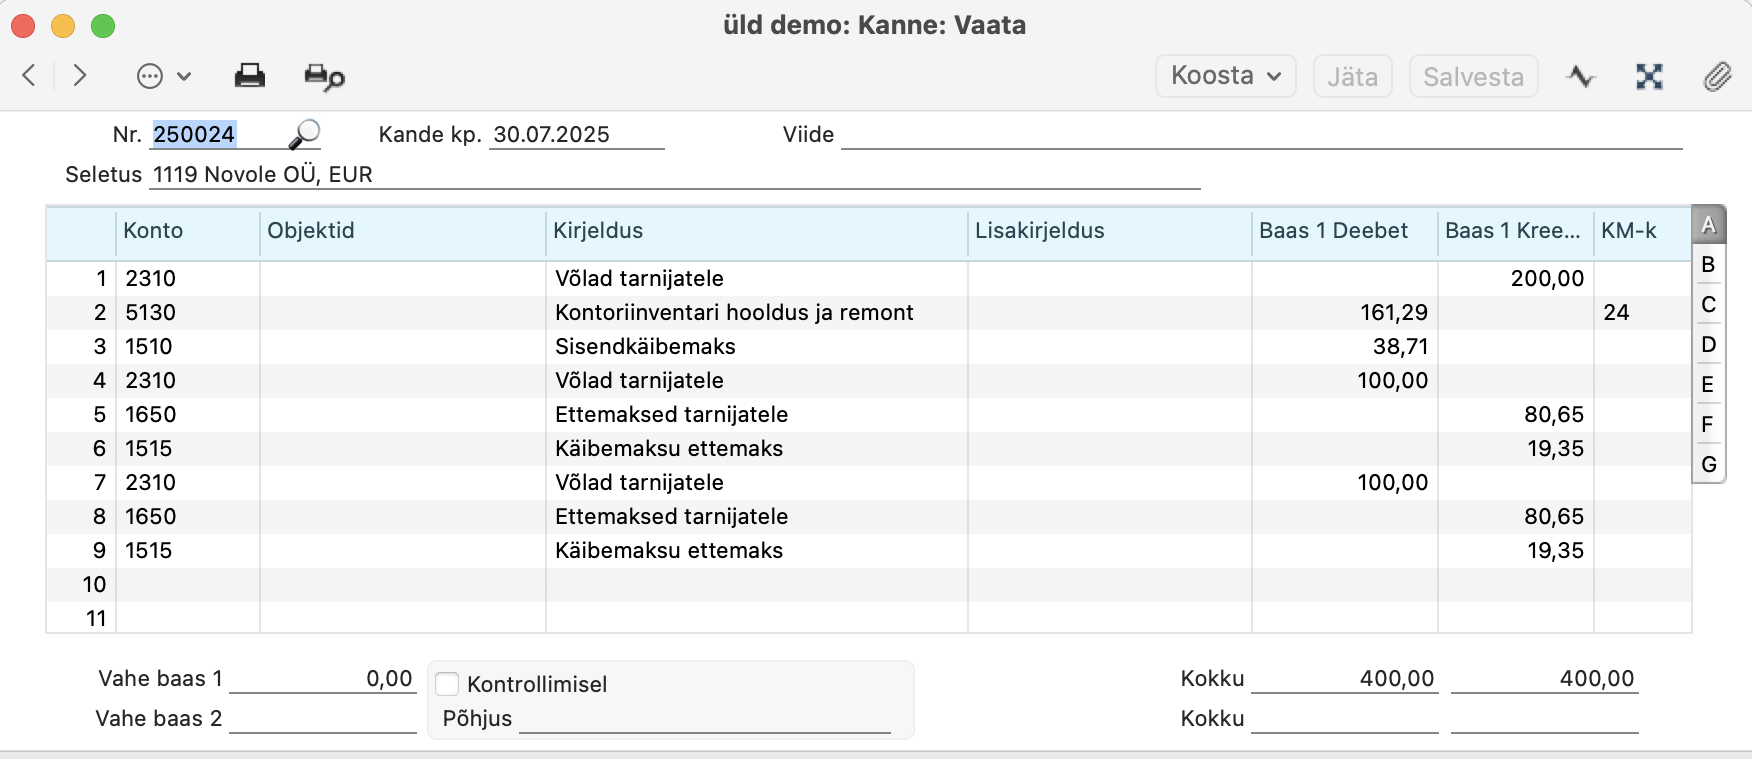This screenshot has height=759, width=1752.
Task: Select row 2 Konto cell 5130
Action: [188, 312]
